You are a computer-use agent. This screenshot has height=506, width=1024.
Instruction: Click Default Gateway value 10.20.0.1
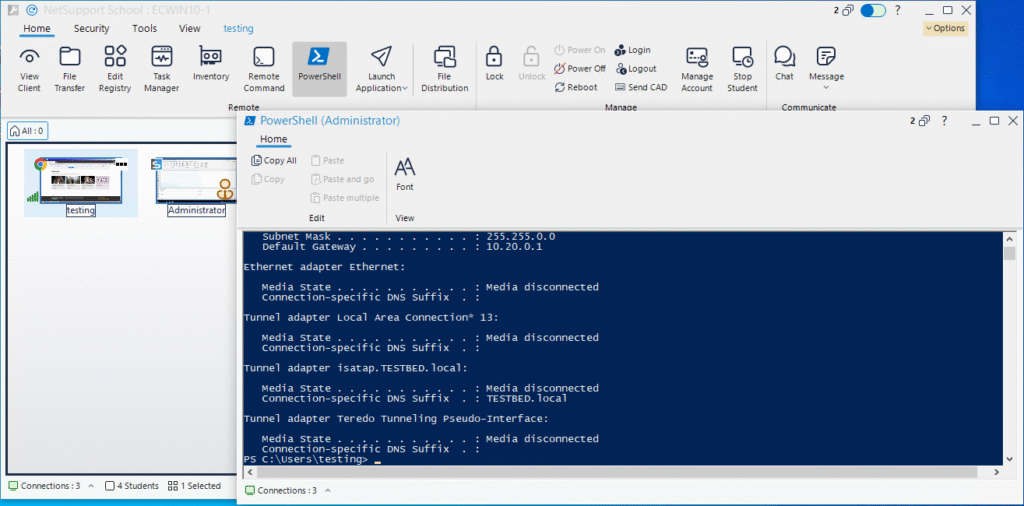514,247
